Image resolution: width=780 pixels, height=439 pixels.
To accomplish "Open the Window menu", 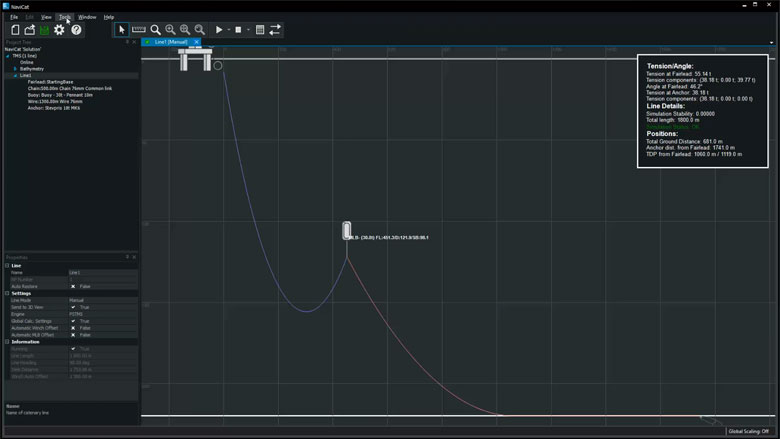I will [x=87, y=17].
